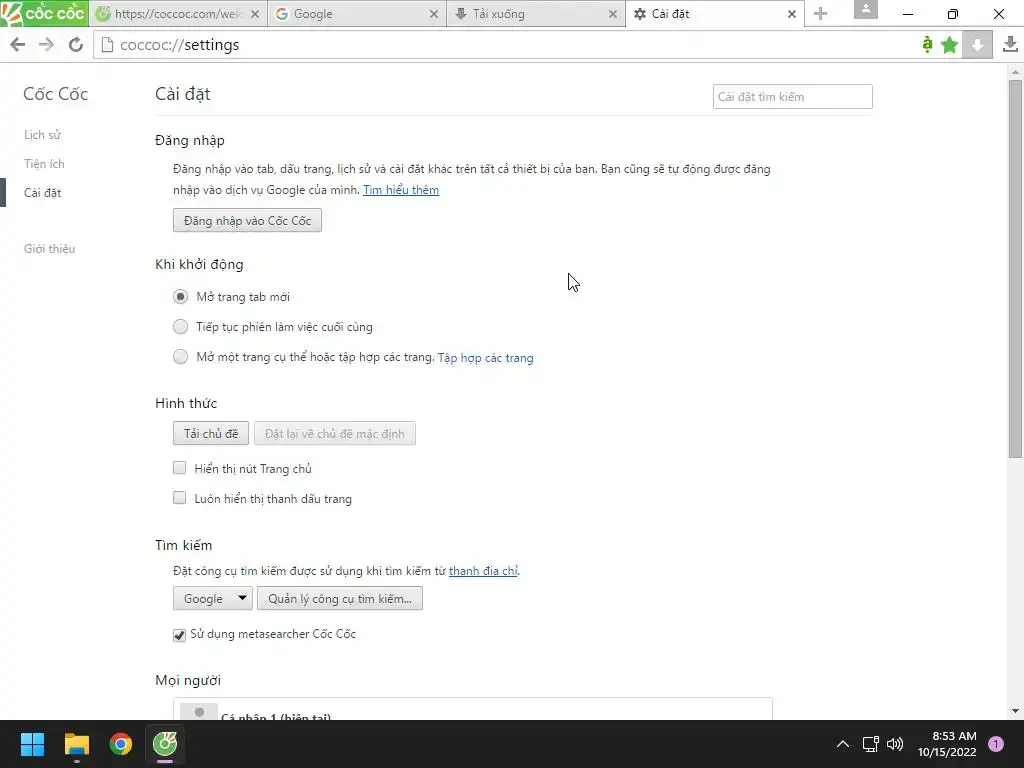Viewport: 1024px width, 768px height.
Task: Click 'Đăng nhập vào Cốc Cốc' button
Action: 248,221
